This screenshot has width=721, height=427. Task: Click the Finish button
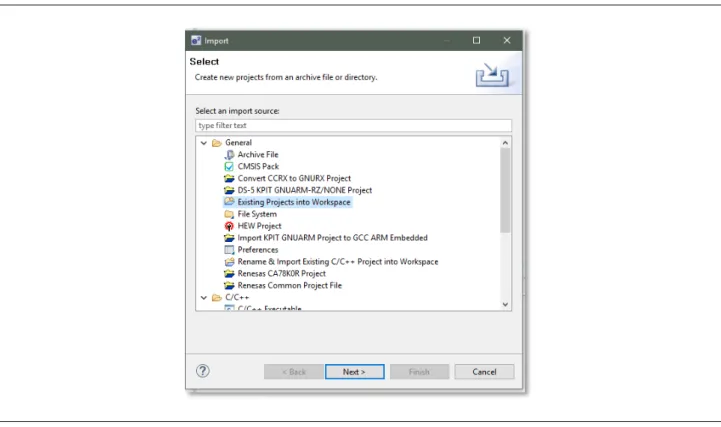[x=419, y=372]
